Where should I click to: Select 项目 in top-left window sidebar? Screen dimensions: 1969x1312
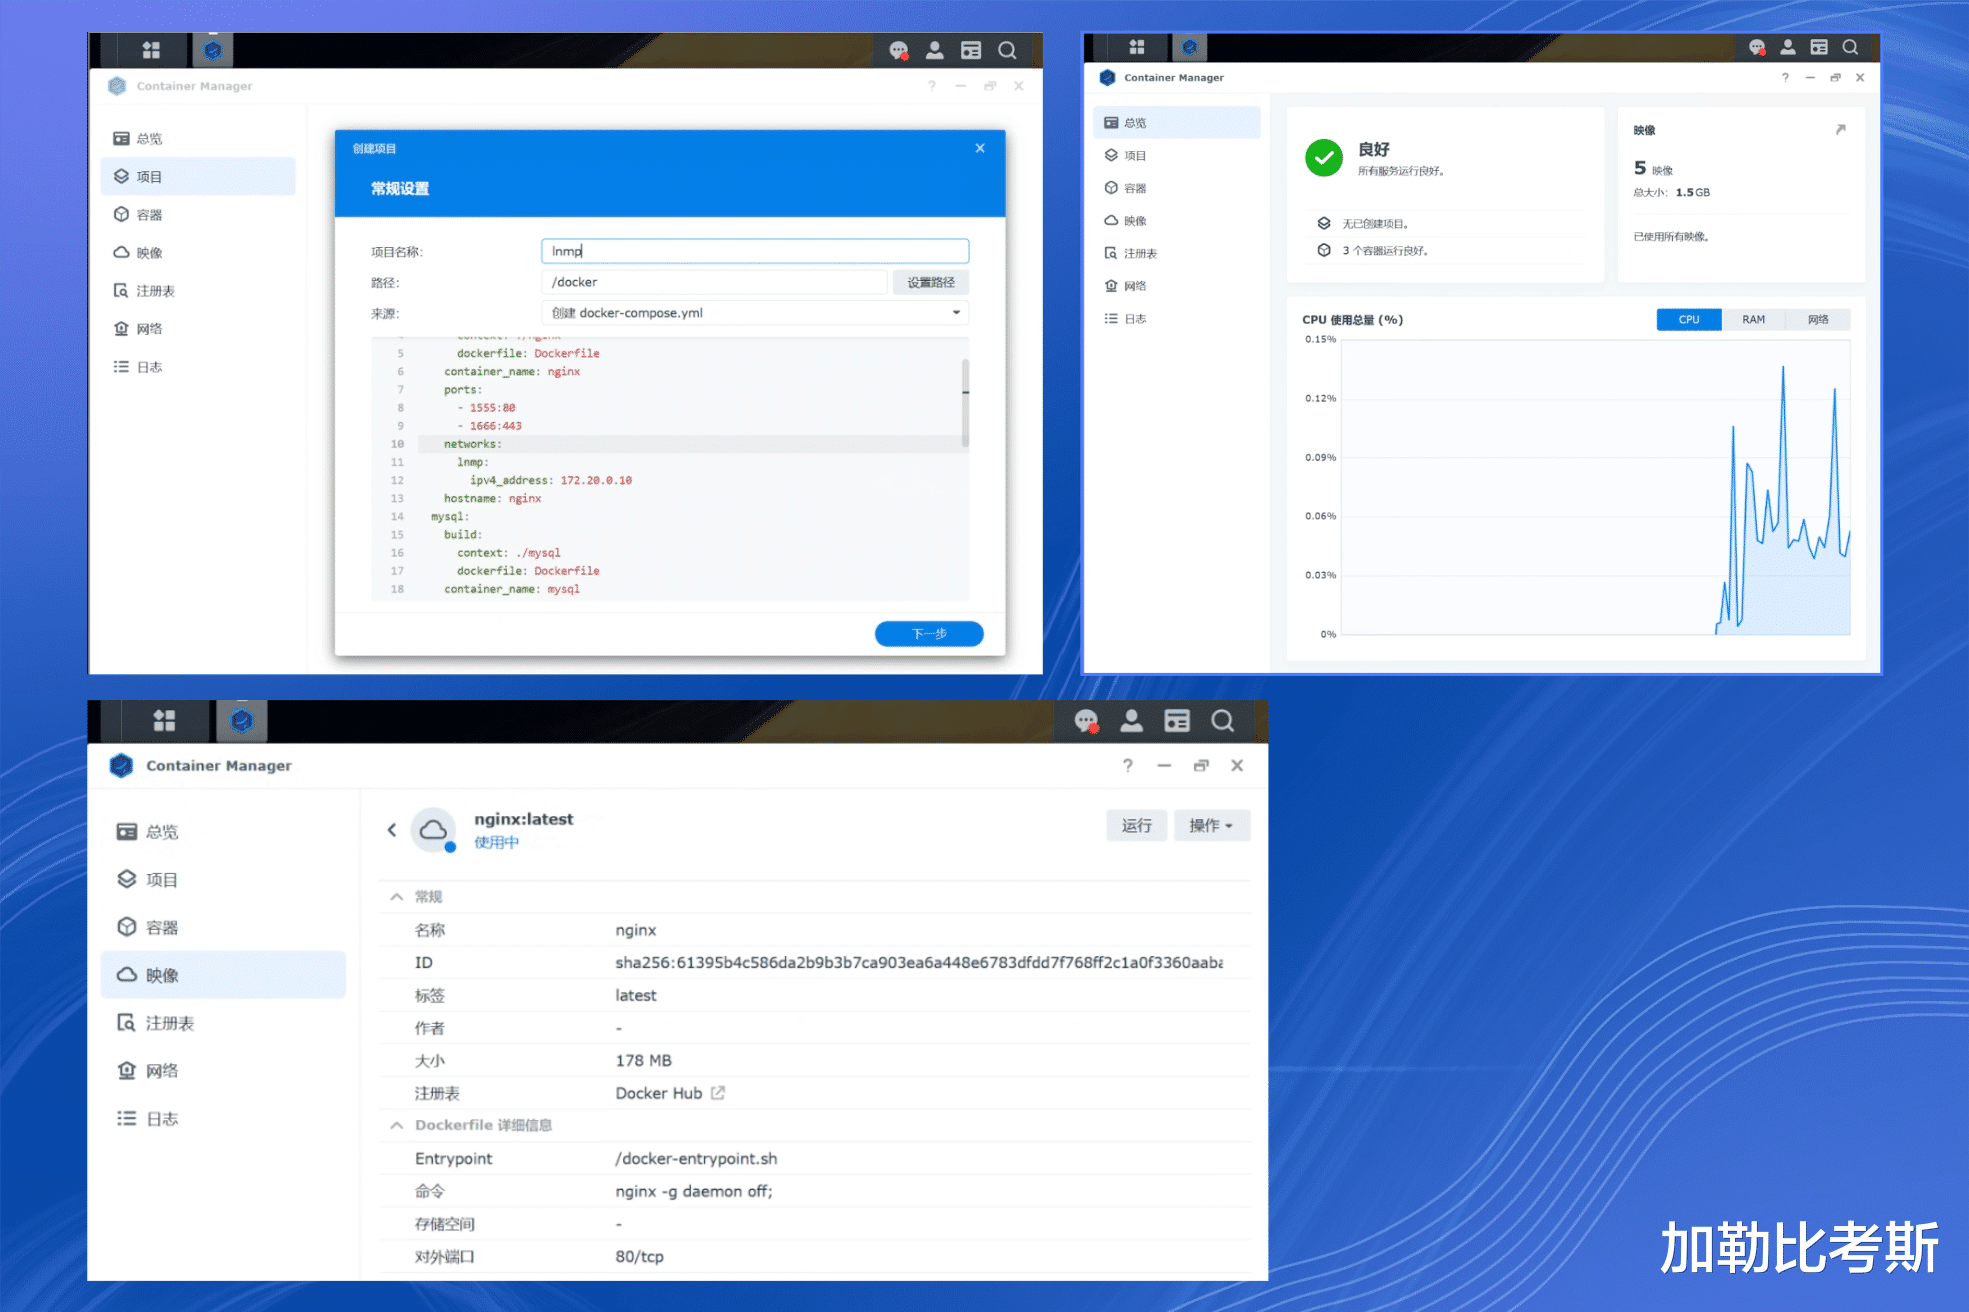pos(198,176)
